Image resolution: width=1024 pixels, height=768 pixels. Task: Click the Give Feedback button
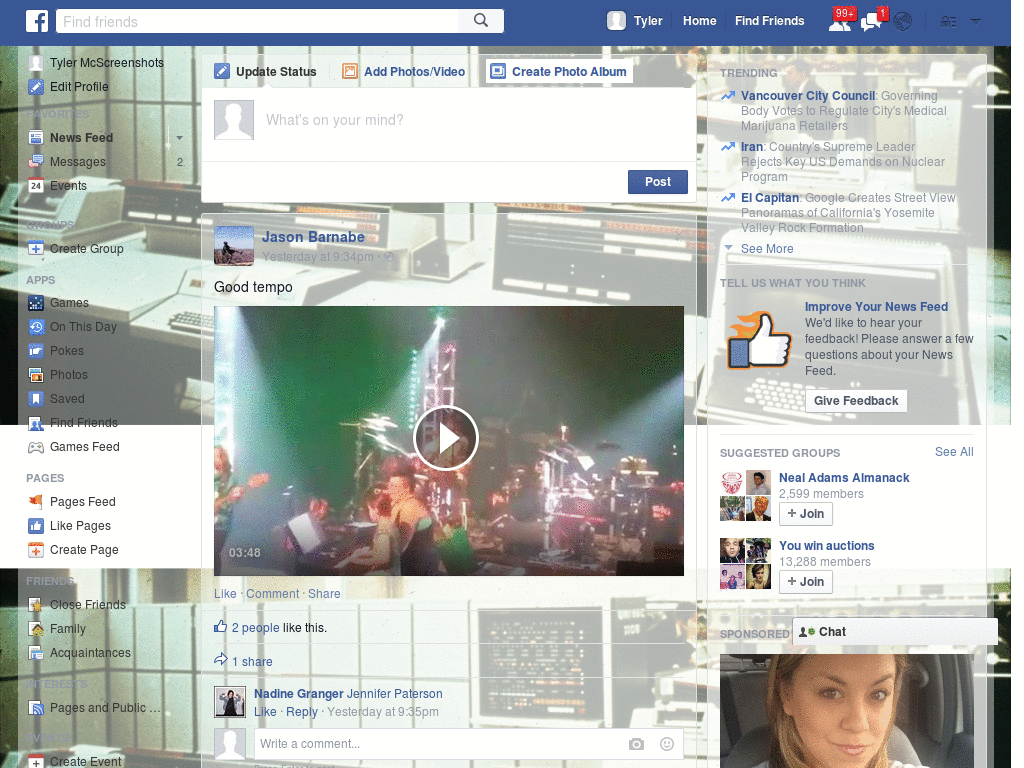click(x=856, y=401)
